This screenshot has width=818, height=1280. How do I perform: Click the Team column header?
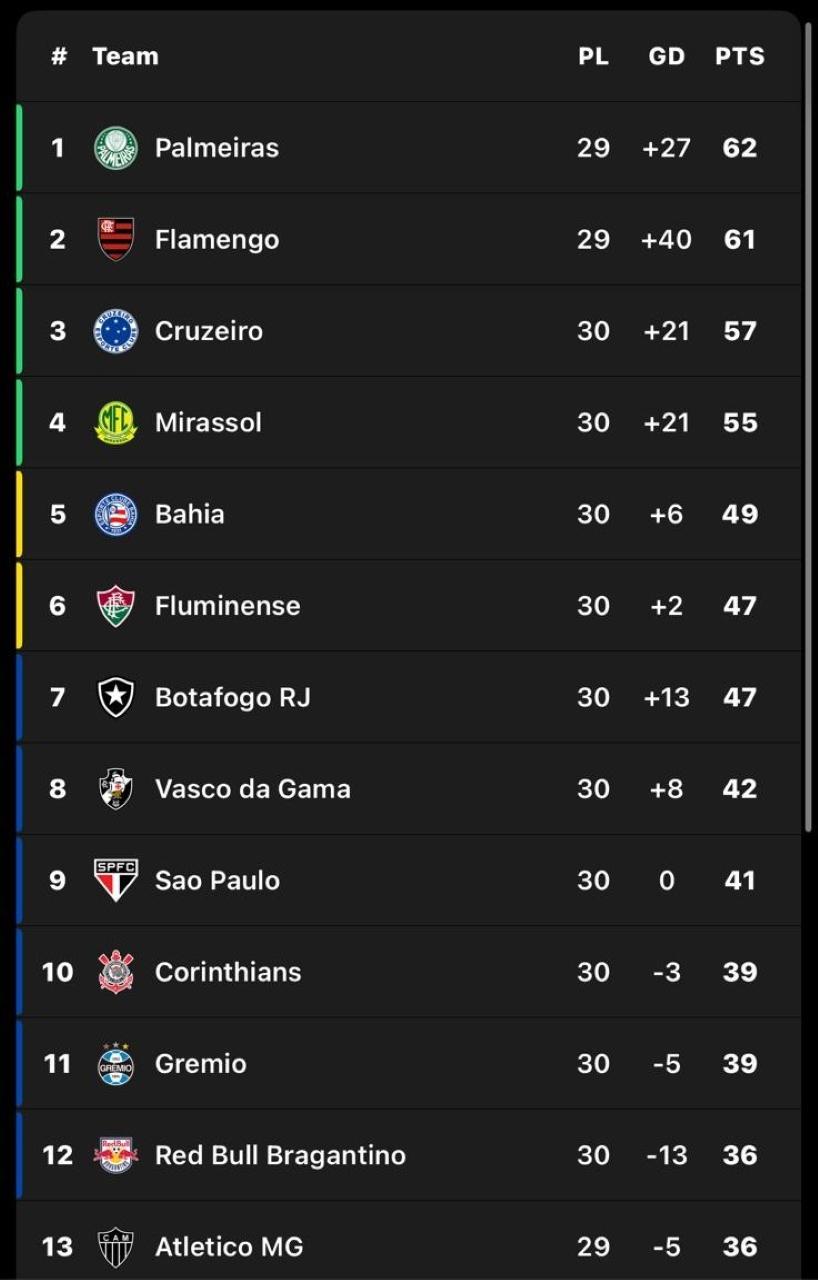[x=125, y=56]
